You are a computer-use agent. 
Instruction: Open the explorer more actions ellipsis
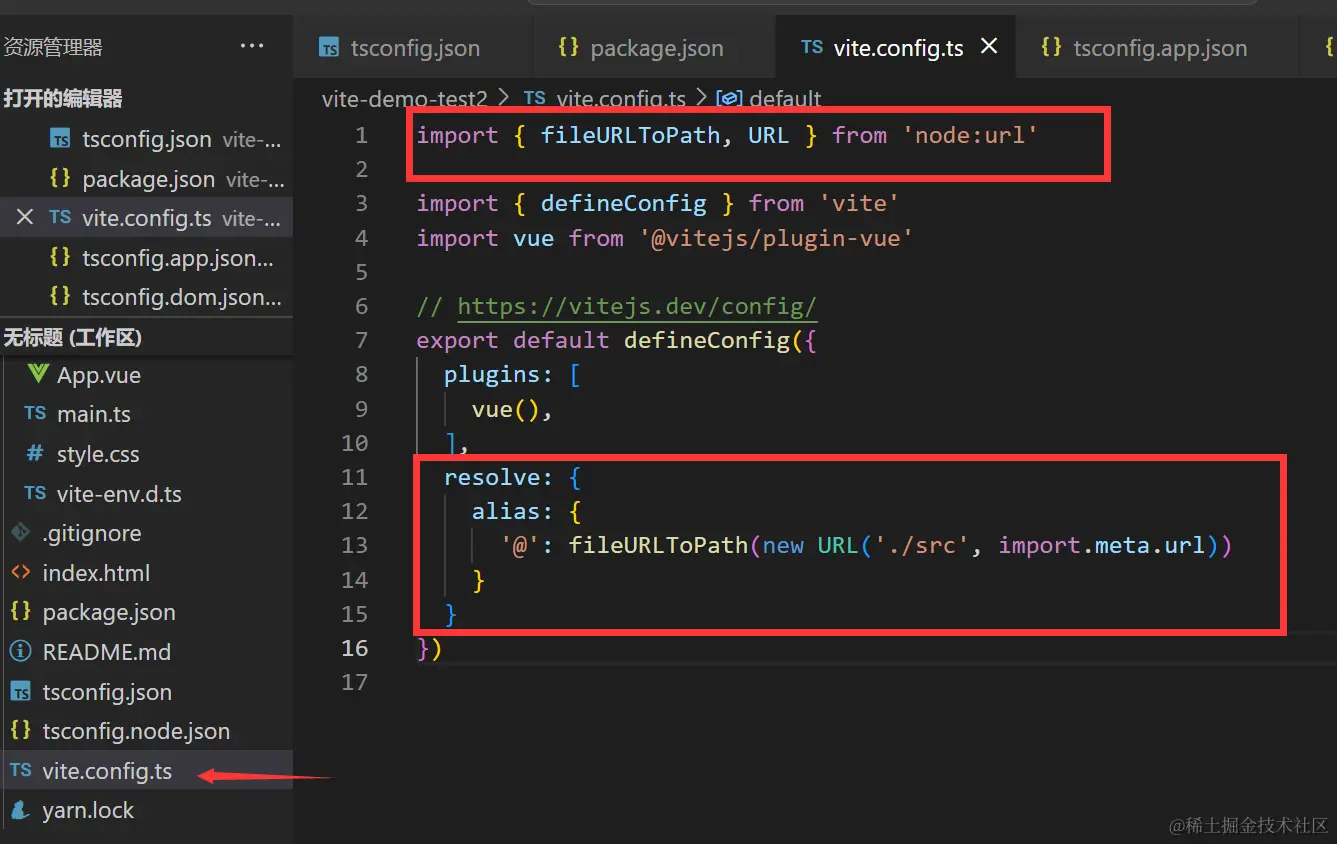252,46
